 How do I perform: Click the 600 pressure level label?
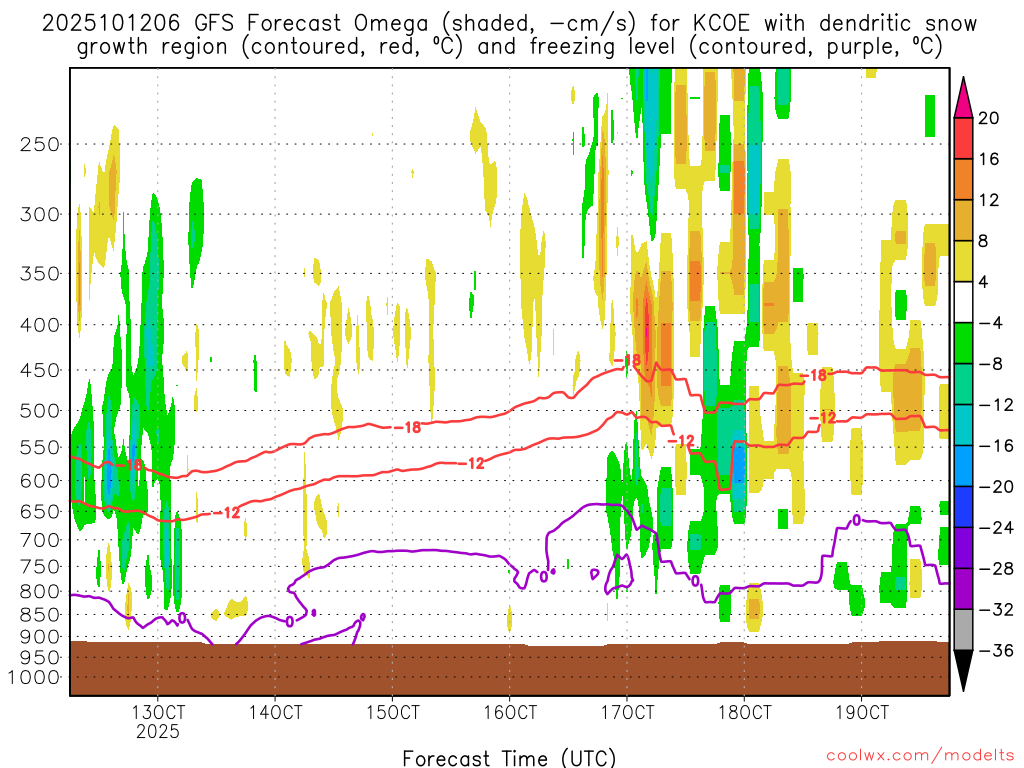pos(40,481)
